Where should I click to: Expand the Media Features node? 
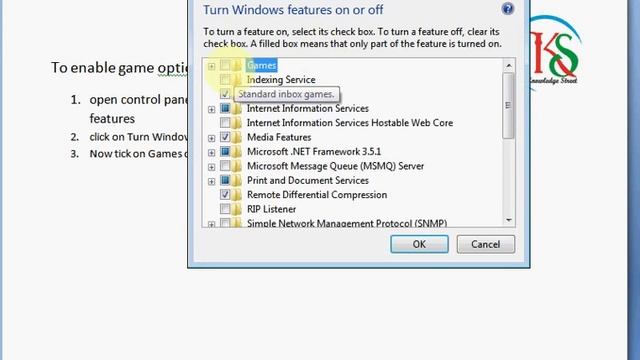click(211, 138)
